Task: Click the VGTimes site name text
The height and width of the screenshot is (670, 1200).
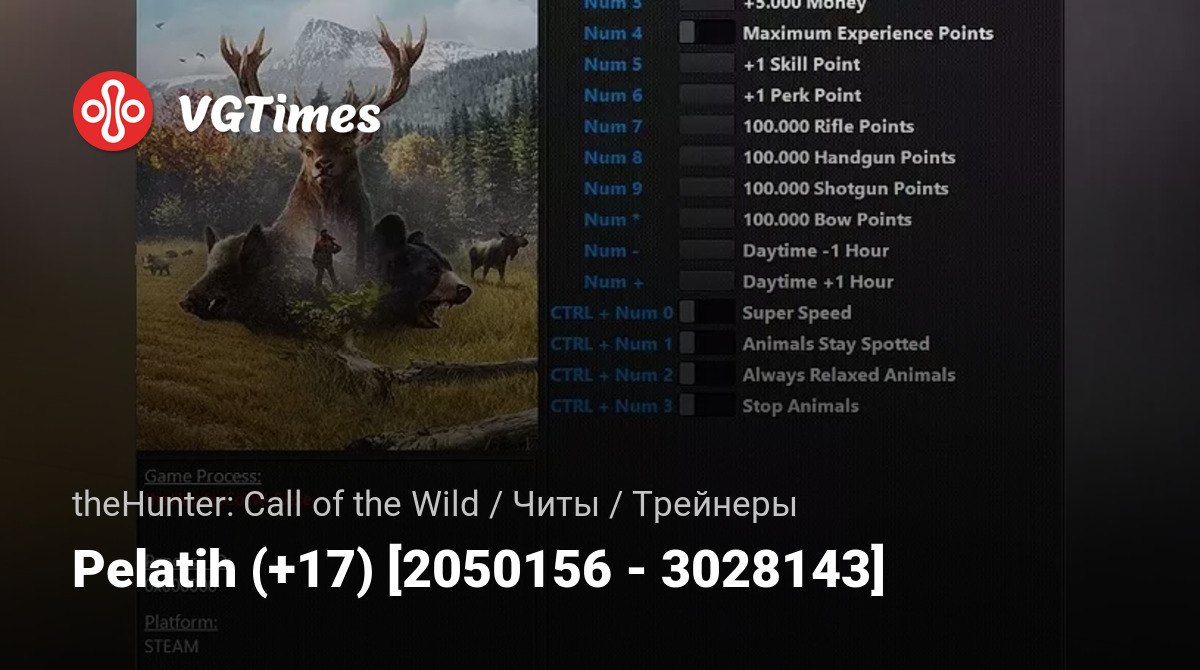Action: coord(279,116)
